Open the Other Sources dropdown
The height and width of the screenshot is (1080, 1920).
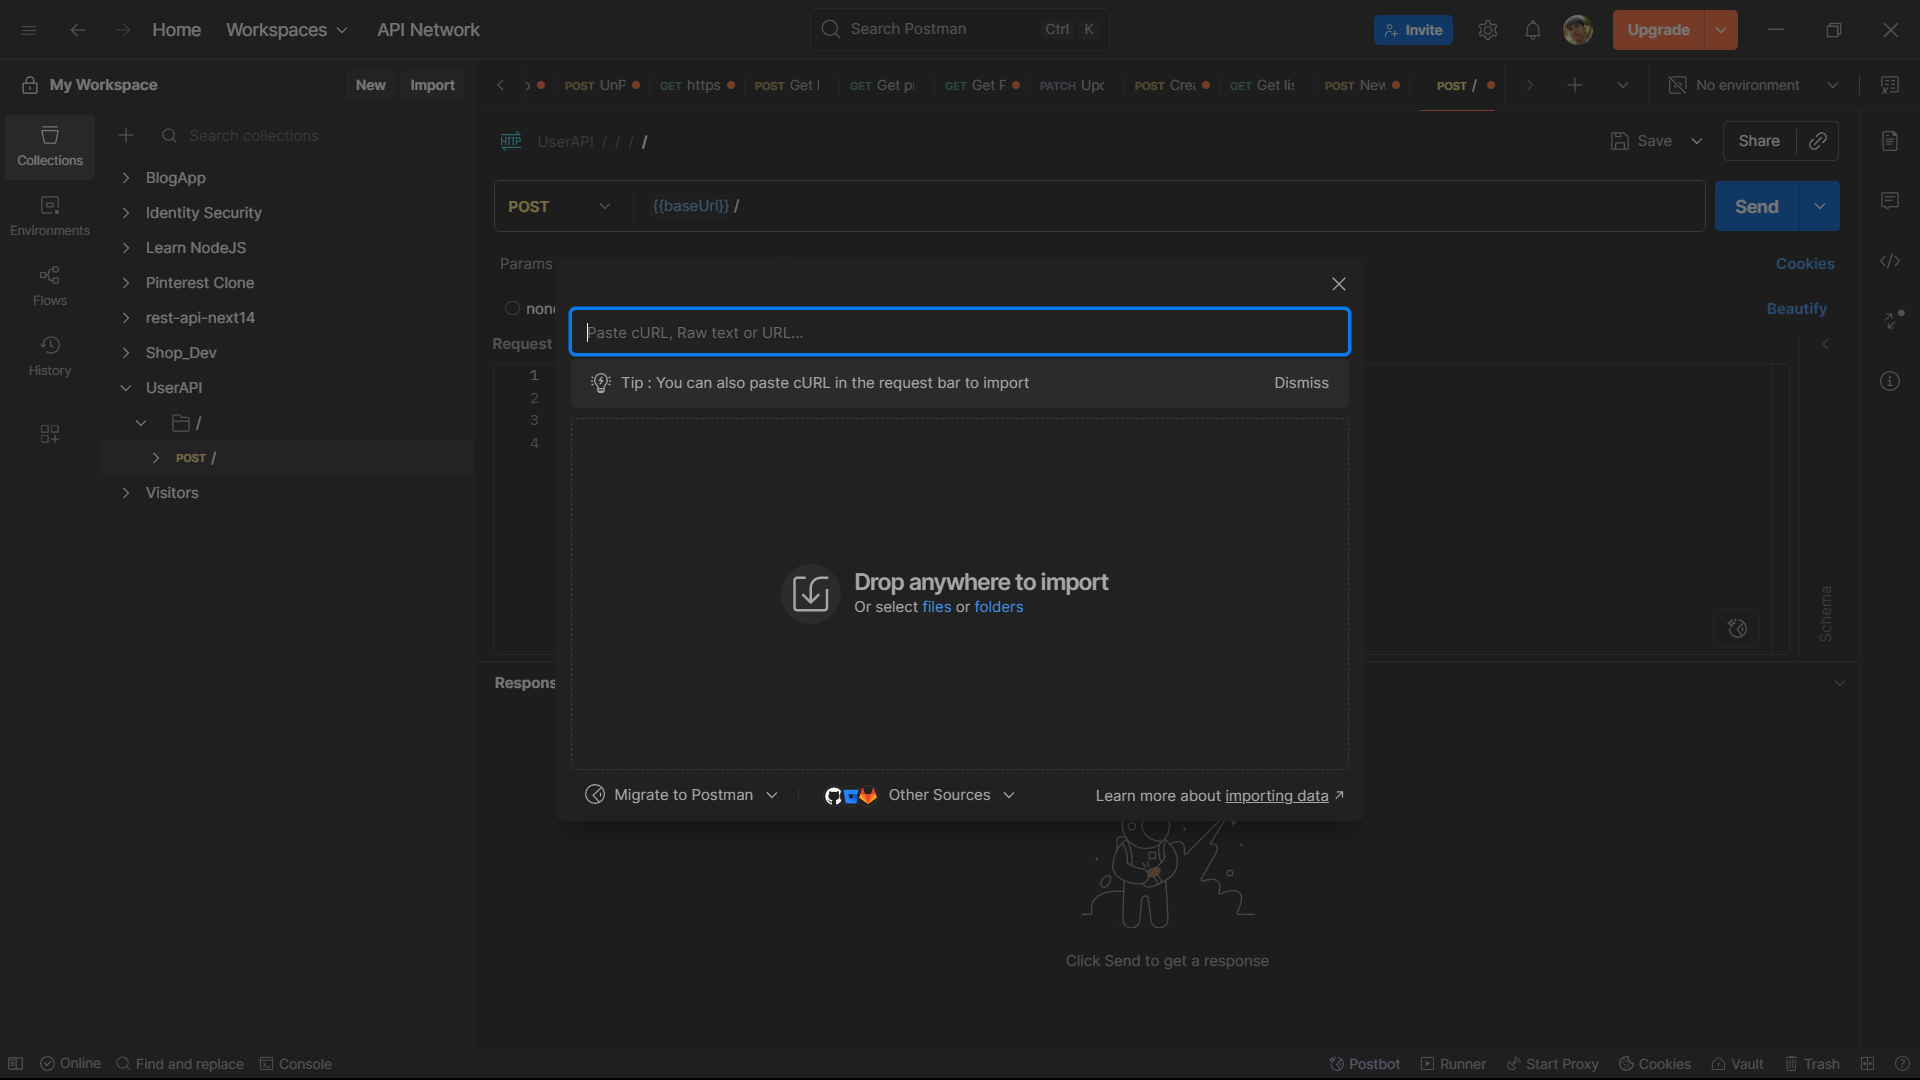point(919,795)
